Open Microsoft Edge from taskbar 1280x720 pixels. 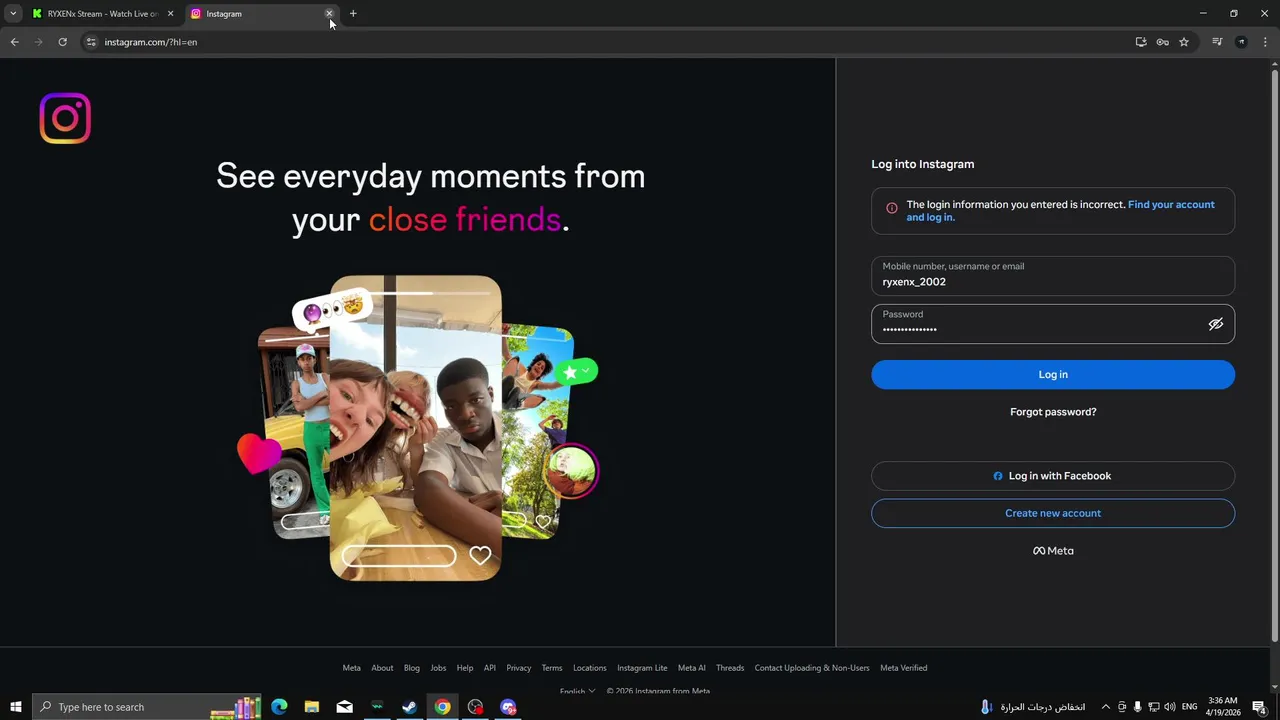[279, 707]
